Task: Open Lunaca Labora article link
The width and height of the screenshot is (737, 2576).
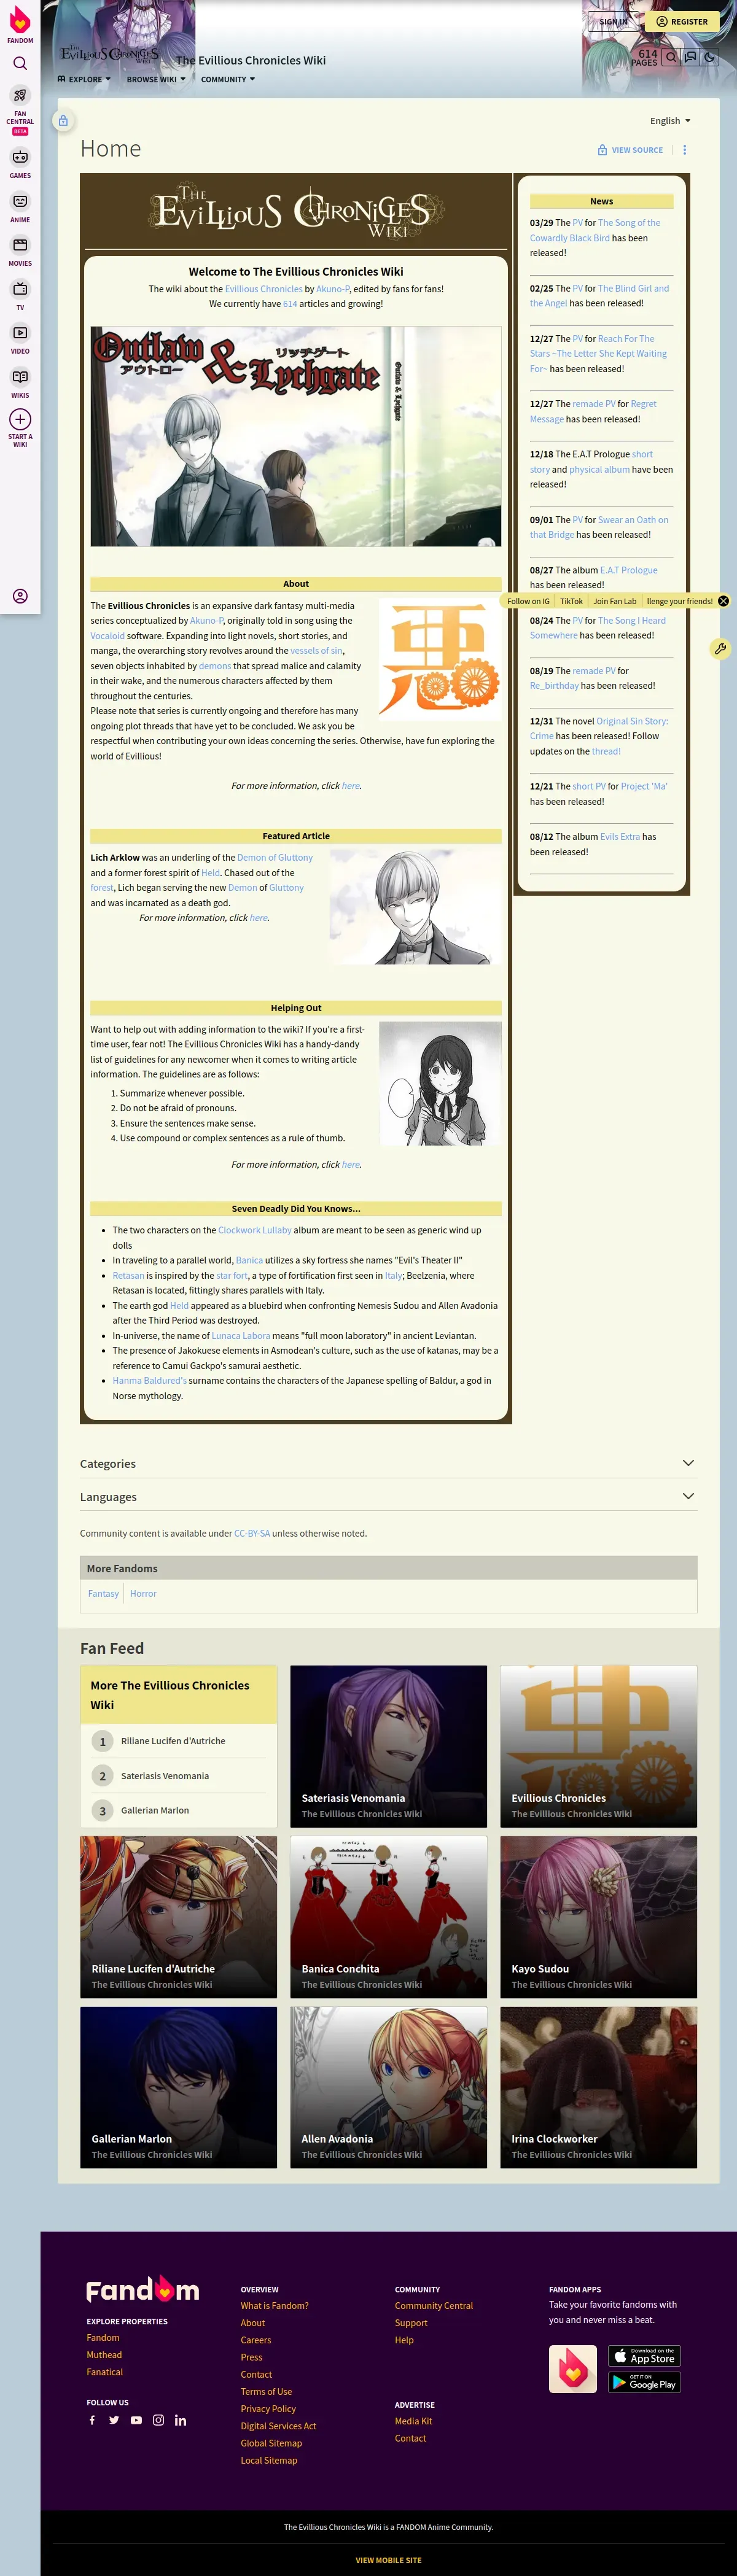Action: click(241, 1335)
